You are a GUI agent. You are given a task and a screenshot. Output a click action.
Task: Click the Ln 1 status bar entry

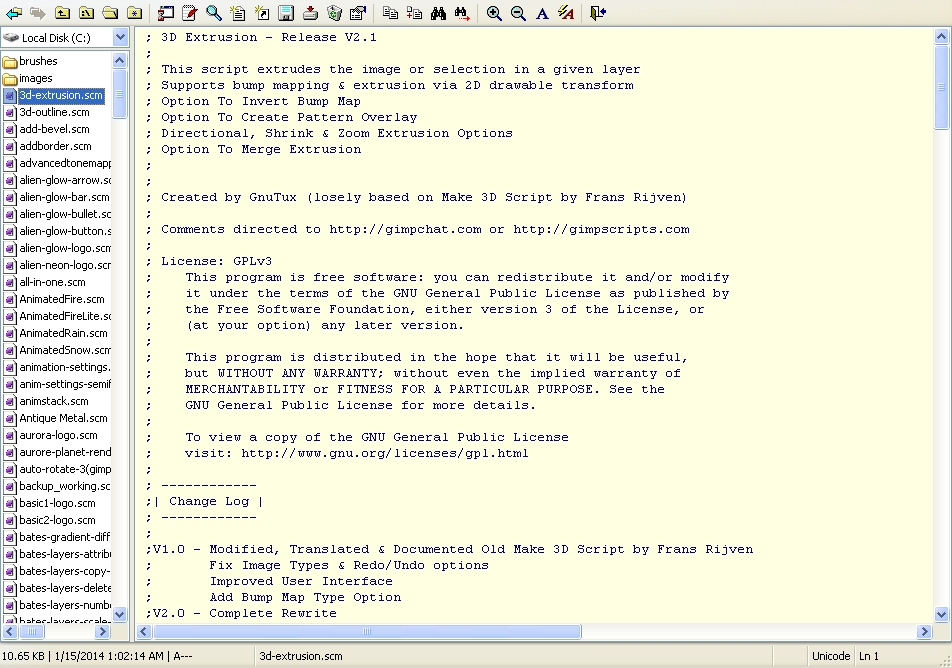pyautogui.click(x=868, y=656)
